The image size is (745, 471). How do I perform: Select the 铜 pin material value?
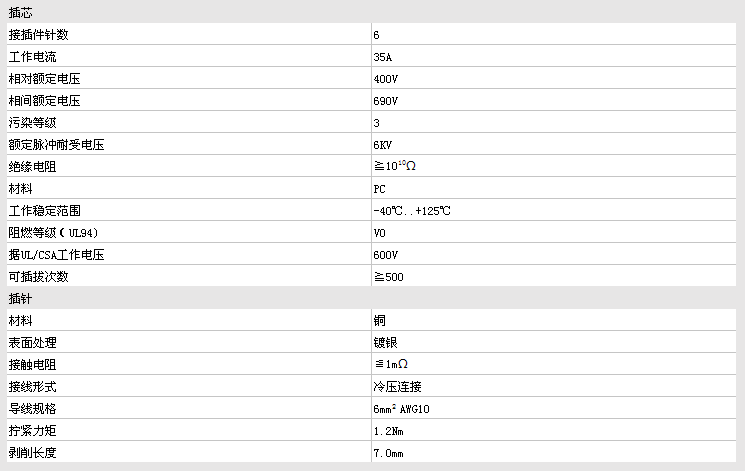tap(380, 321)
